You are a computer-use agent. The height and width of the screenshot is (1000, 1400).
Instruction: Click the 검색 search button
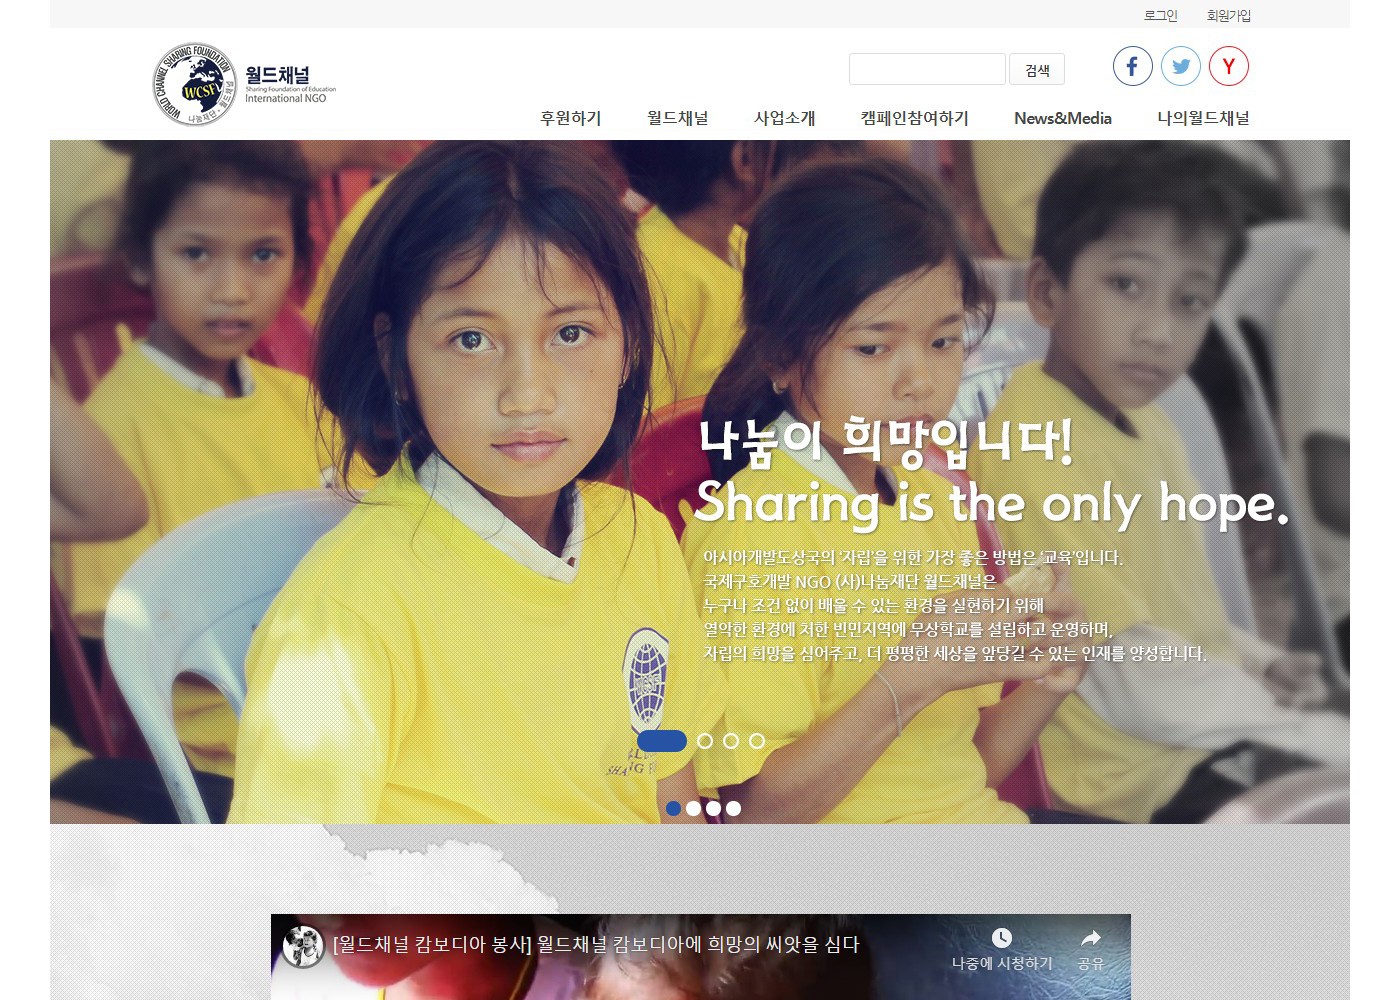[1037, 70]
